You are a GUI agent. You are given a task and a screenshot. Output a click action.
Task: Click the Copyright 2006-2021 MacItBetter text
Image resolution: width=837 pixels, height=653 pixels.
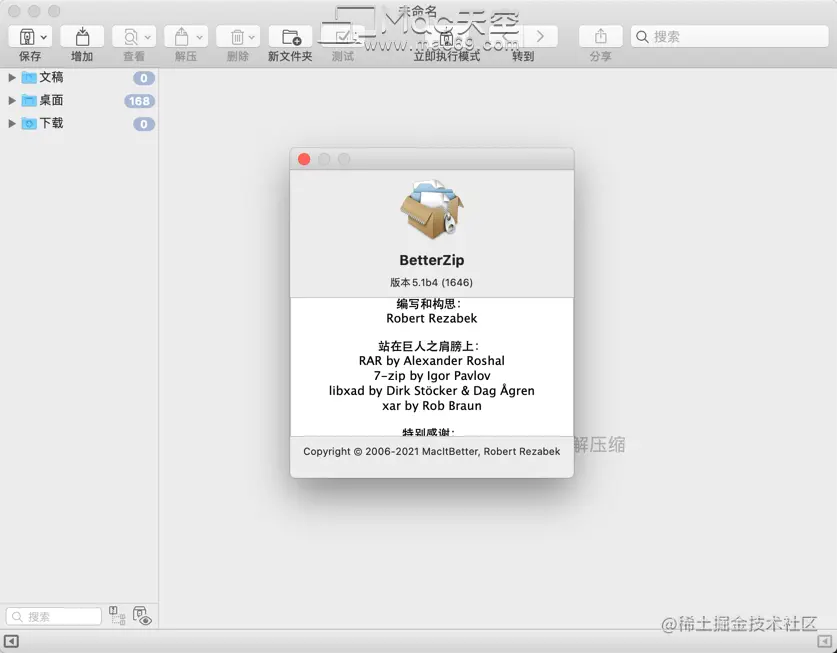432,451
